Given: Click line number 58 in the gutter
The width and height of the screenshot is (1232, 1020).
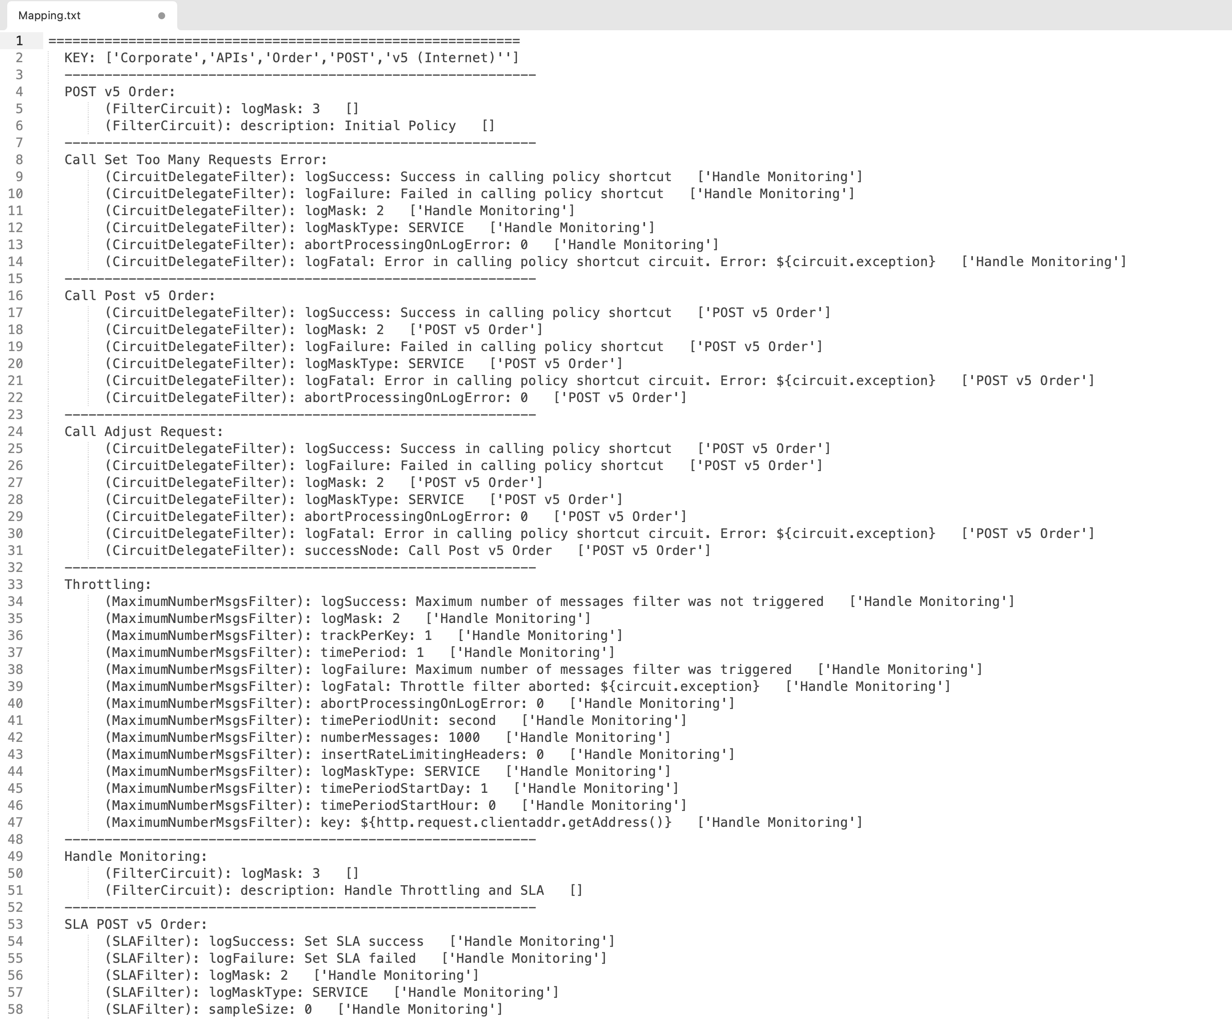Looking at the screenshot, I should (x=15, y=1010).
